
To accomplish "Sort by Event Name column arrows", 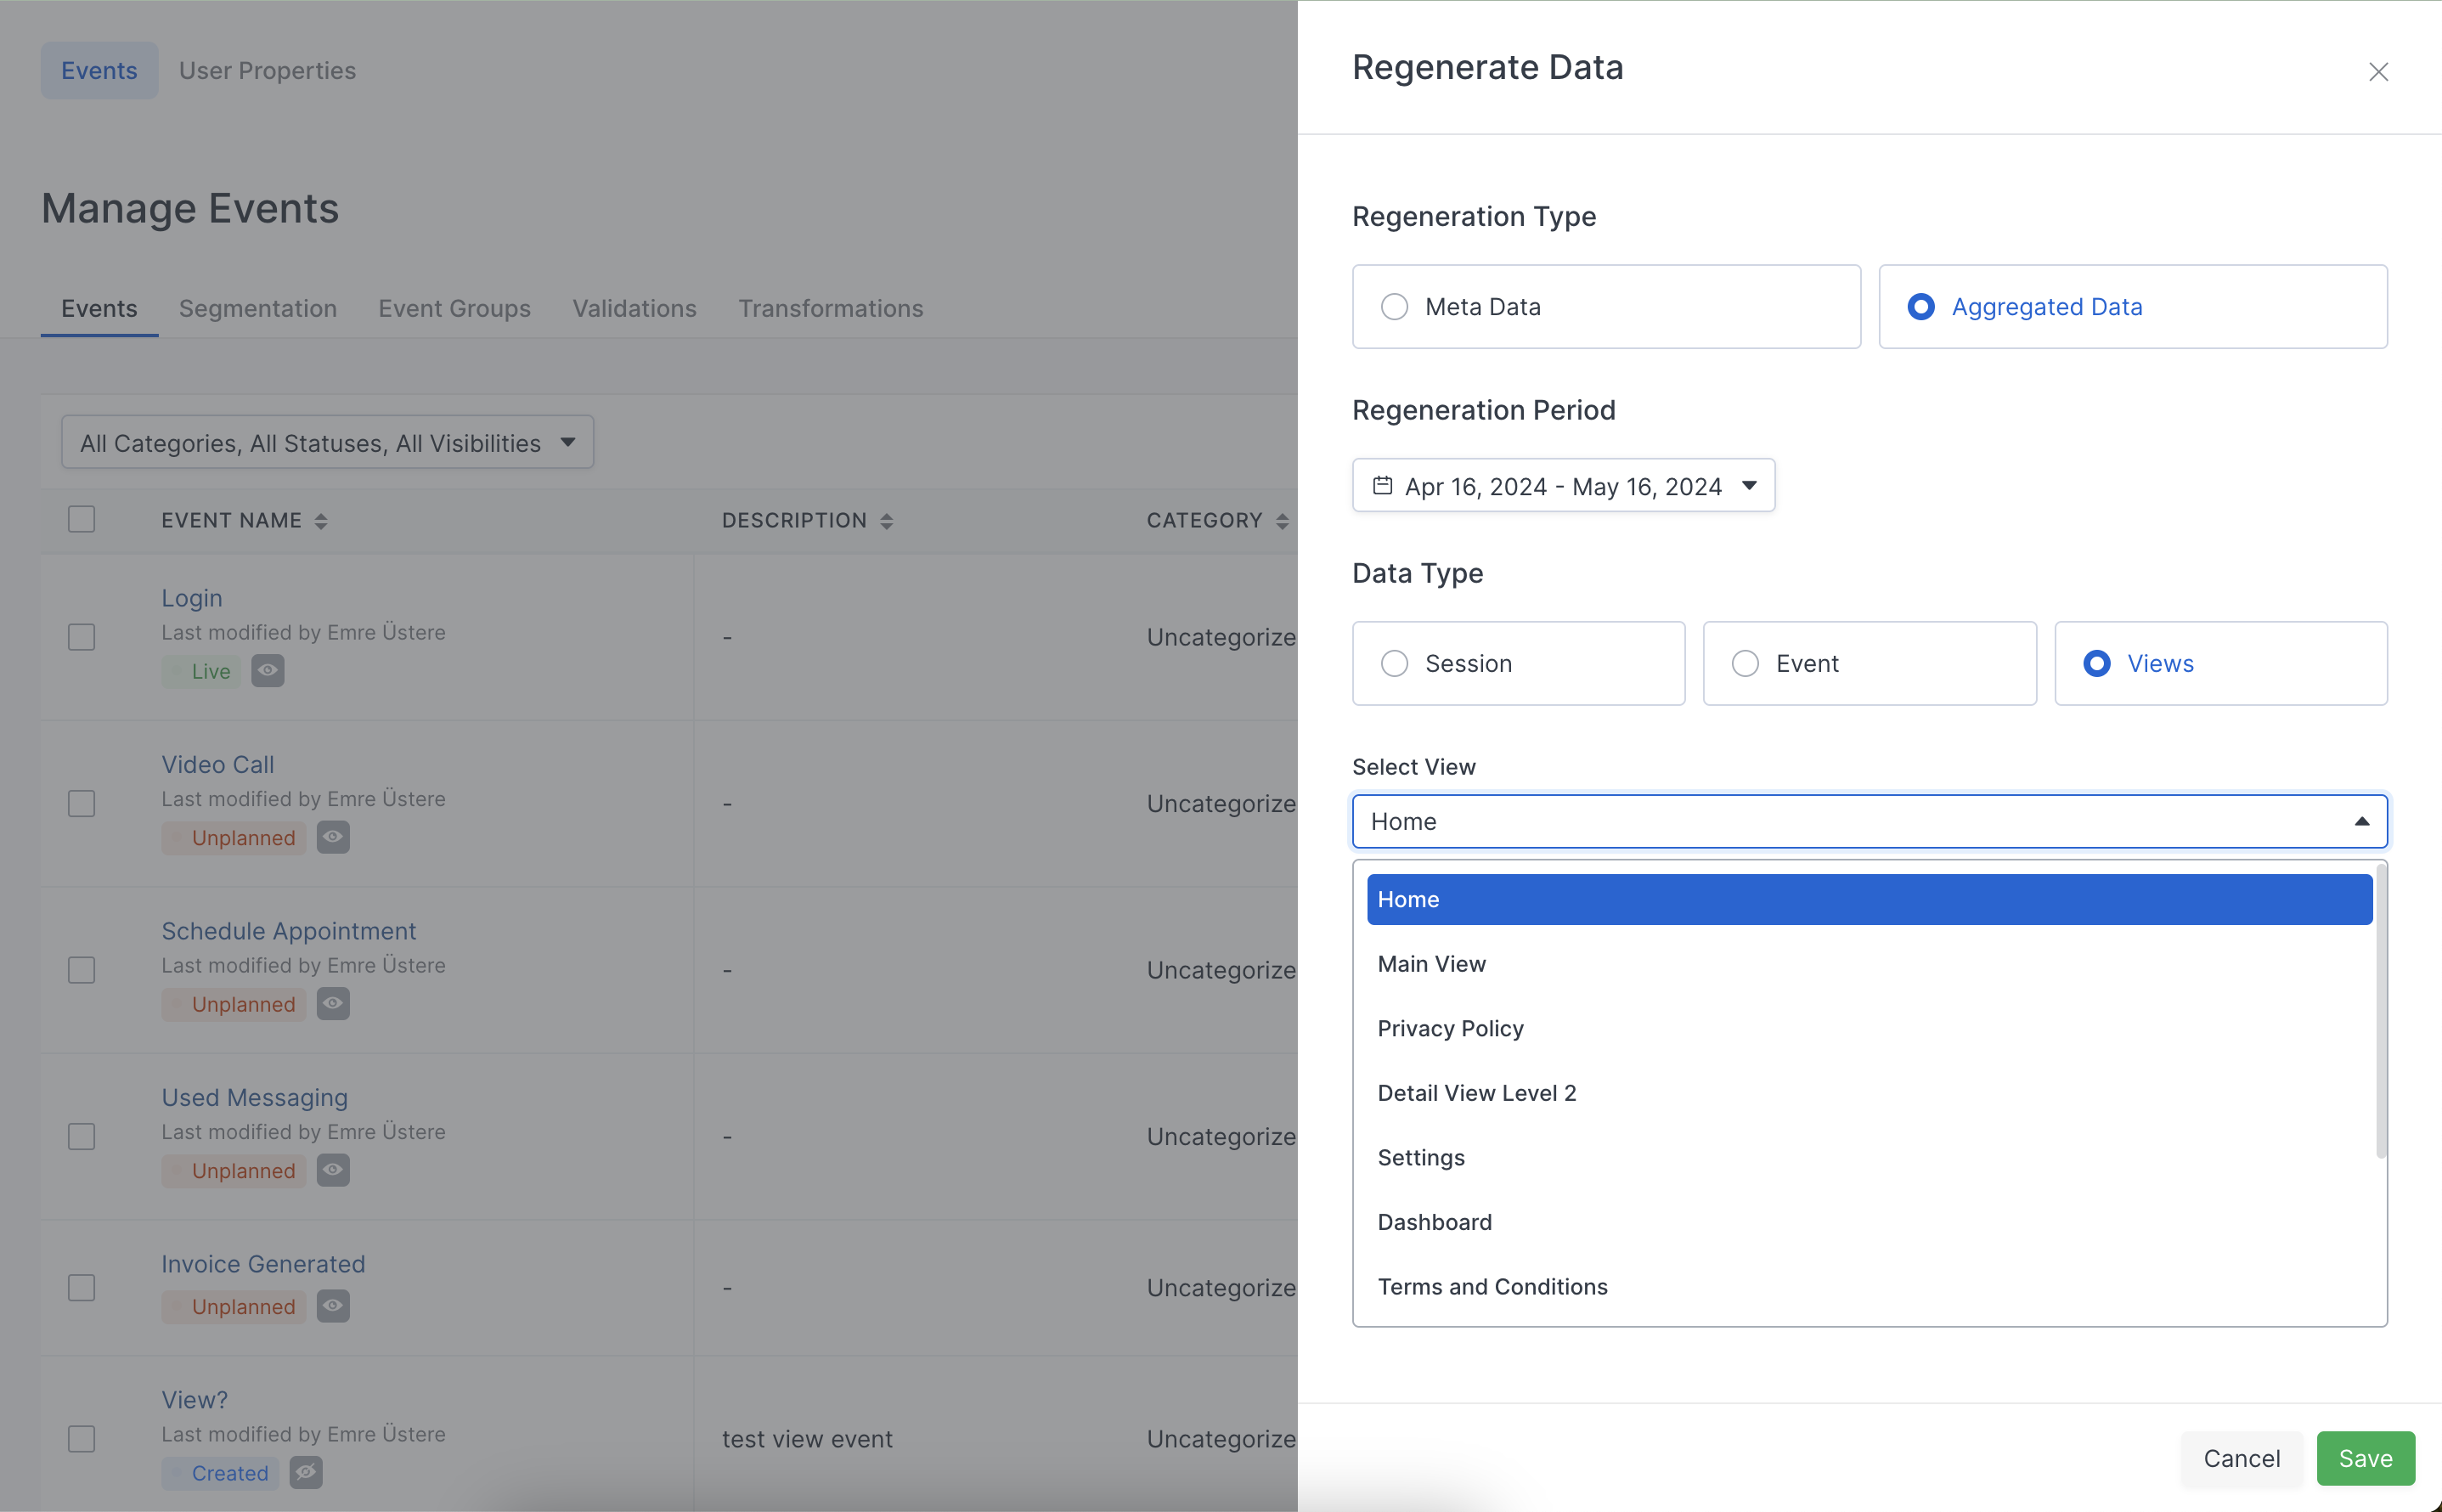I will (x=321, y=521).
